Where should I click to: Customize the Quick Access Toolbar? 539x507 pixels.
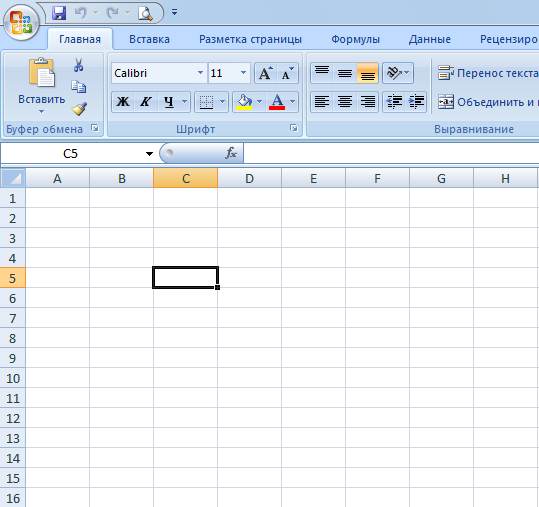click(x=175, y=13)
